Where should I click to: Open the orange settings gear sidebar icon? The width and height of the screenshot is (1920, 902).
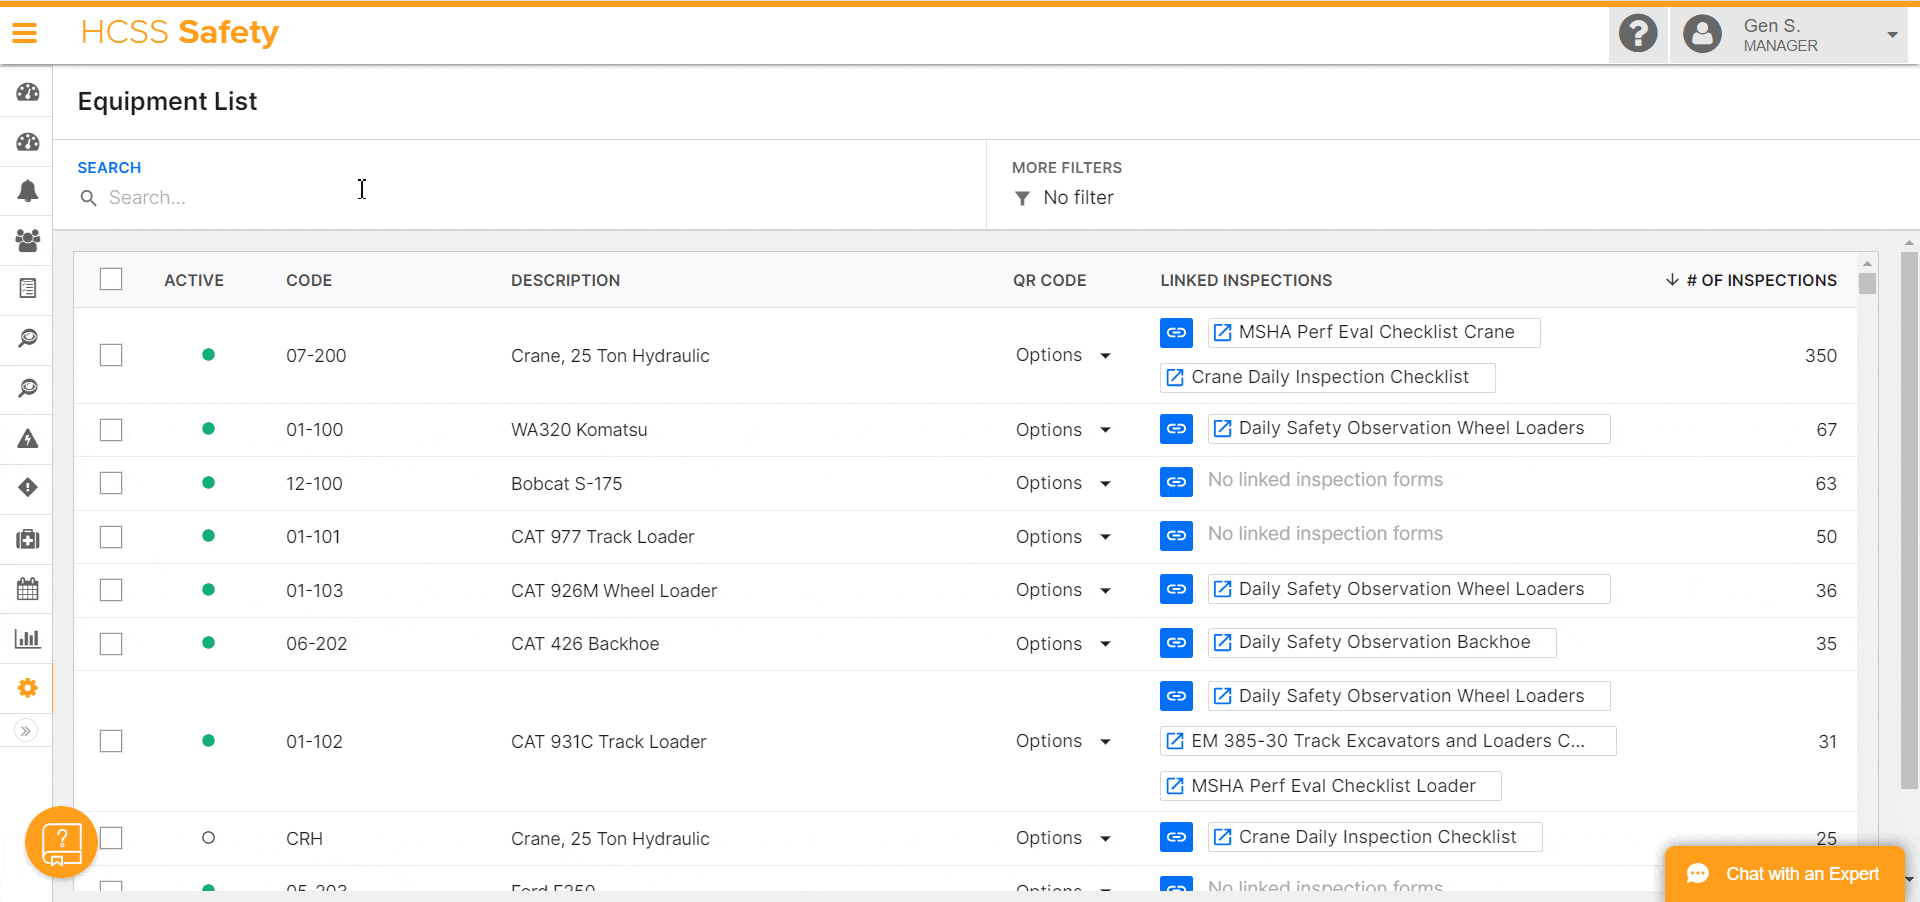pyautogui.click(x=28, y=688)
